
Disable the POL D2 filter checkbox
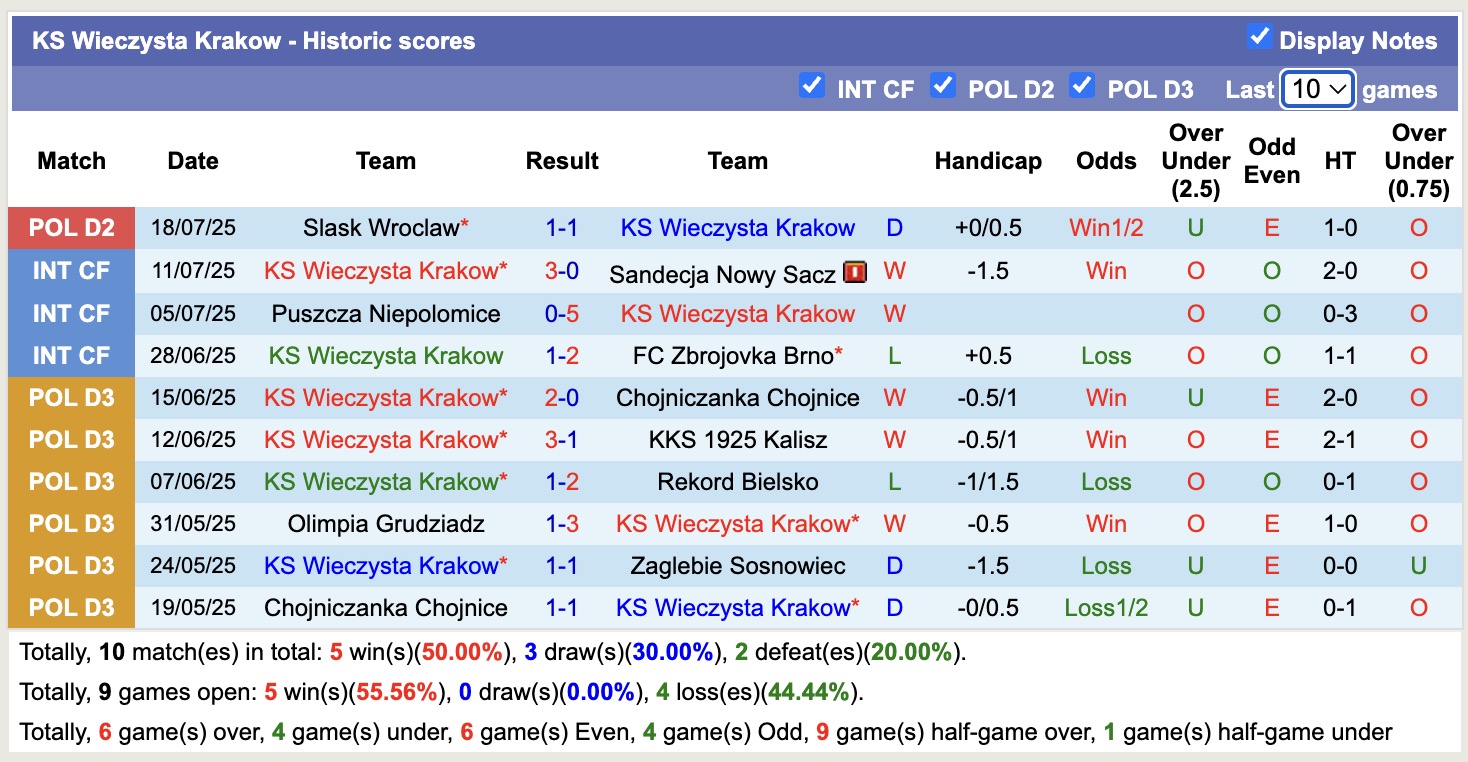942,87
